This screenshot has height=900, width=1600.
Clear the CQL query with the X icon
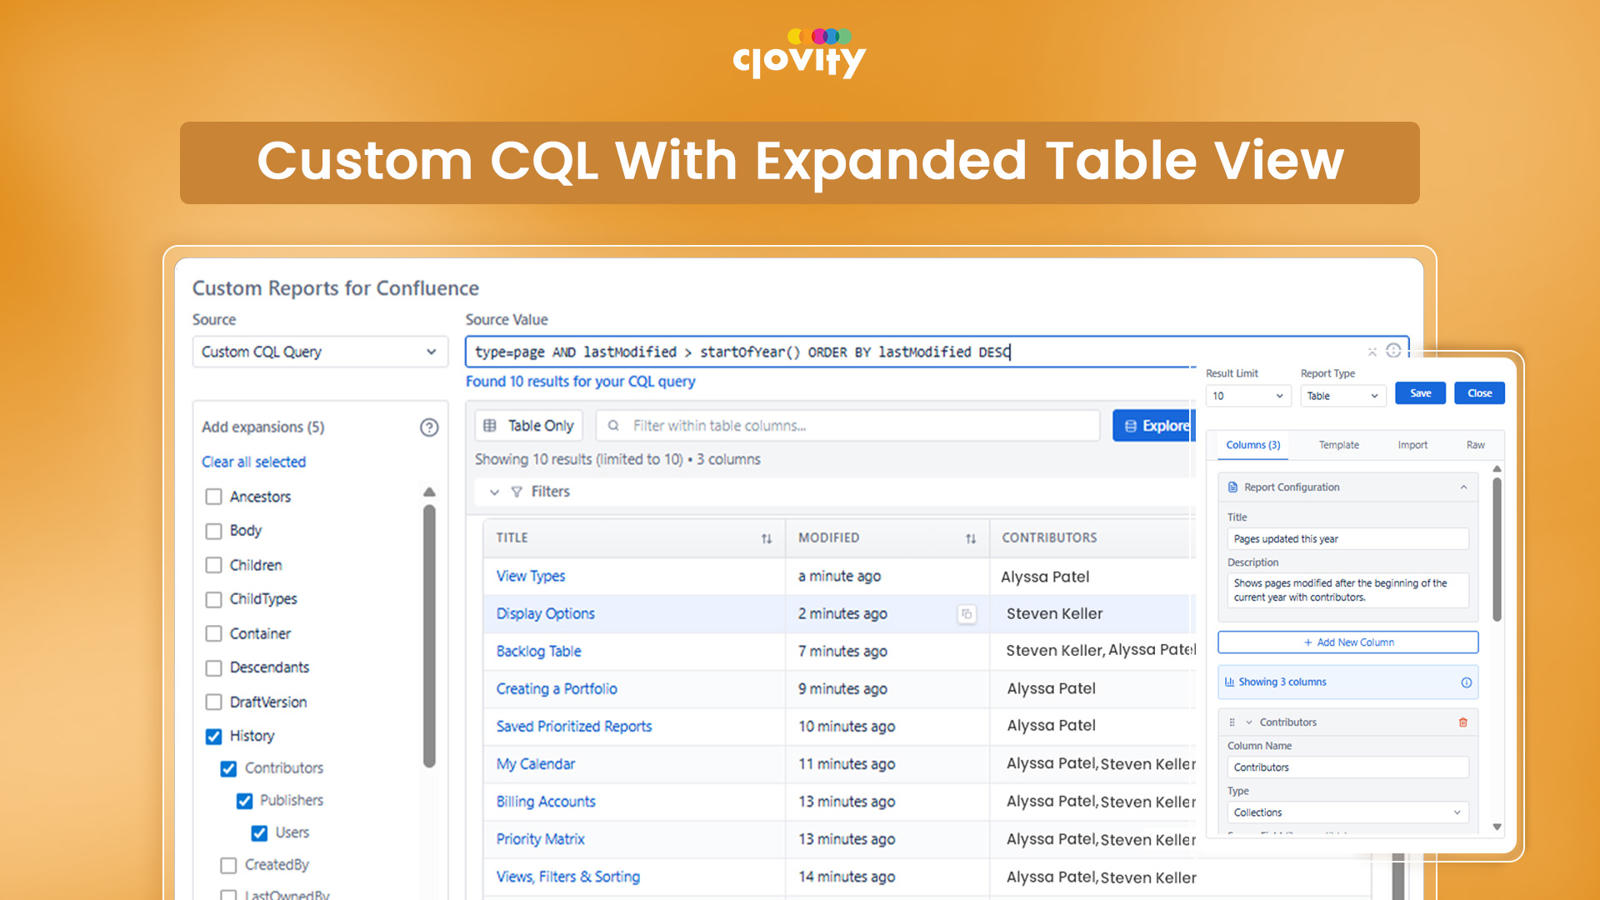pos(1372,352)
